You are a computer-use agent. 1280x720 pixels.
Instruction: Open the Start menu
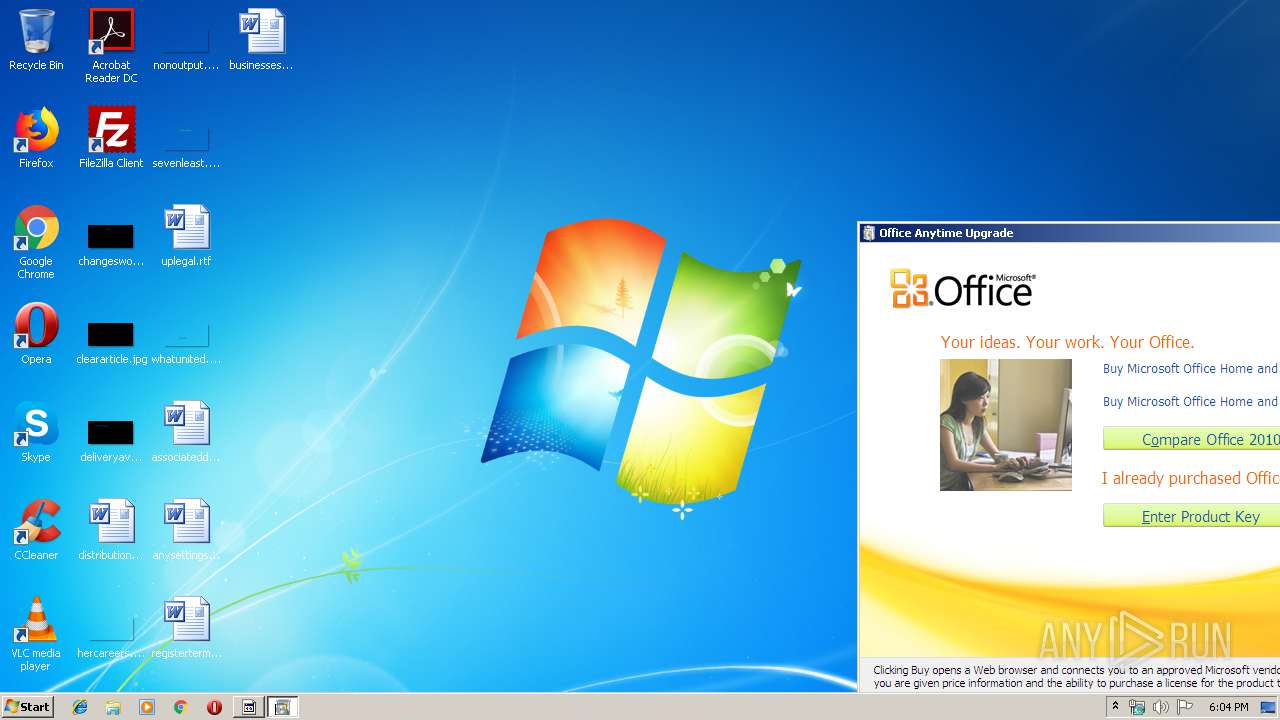coord(27,707)
